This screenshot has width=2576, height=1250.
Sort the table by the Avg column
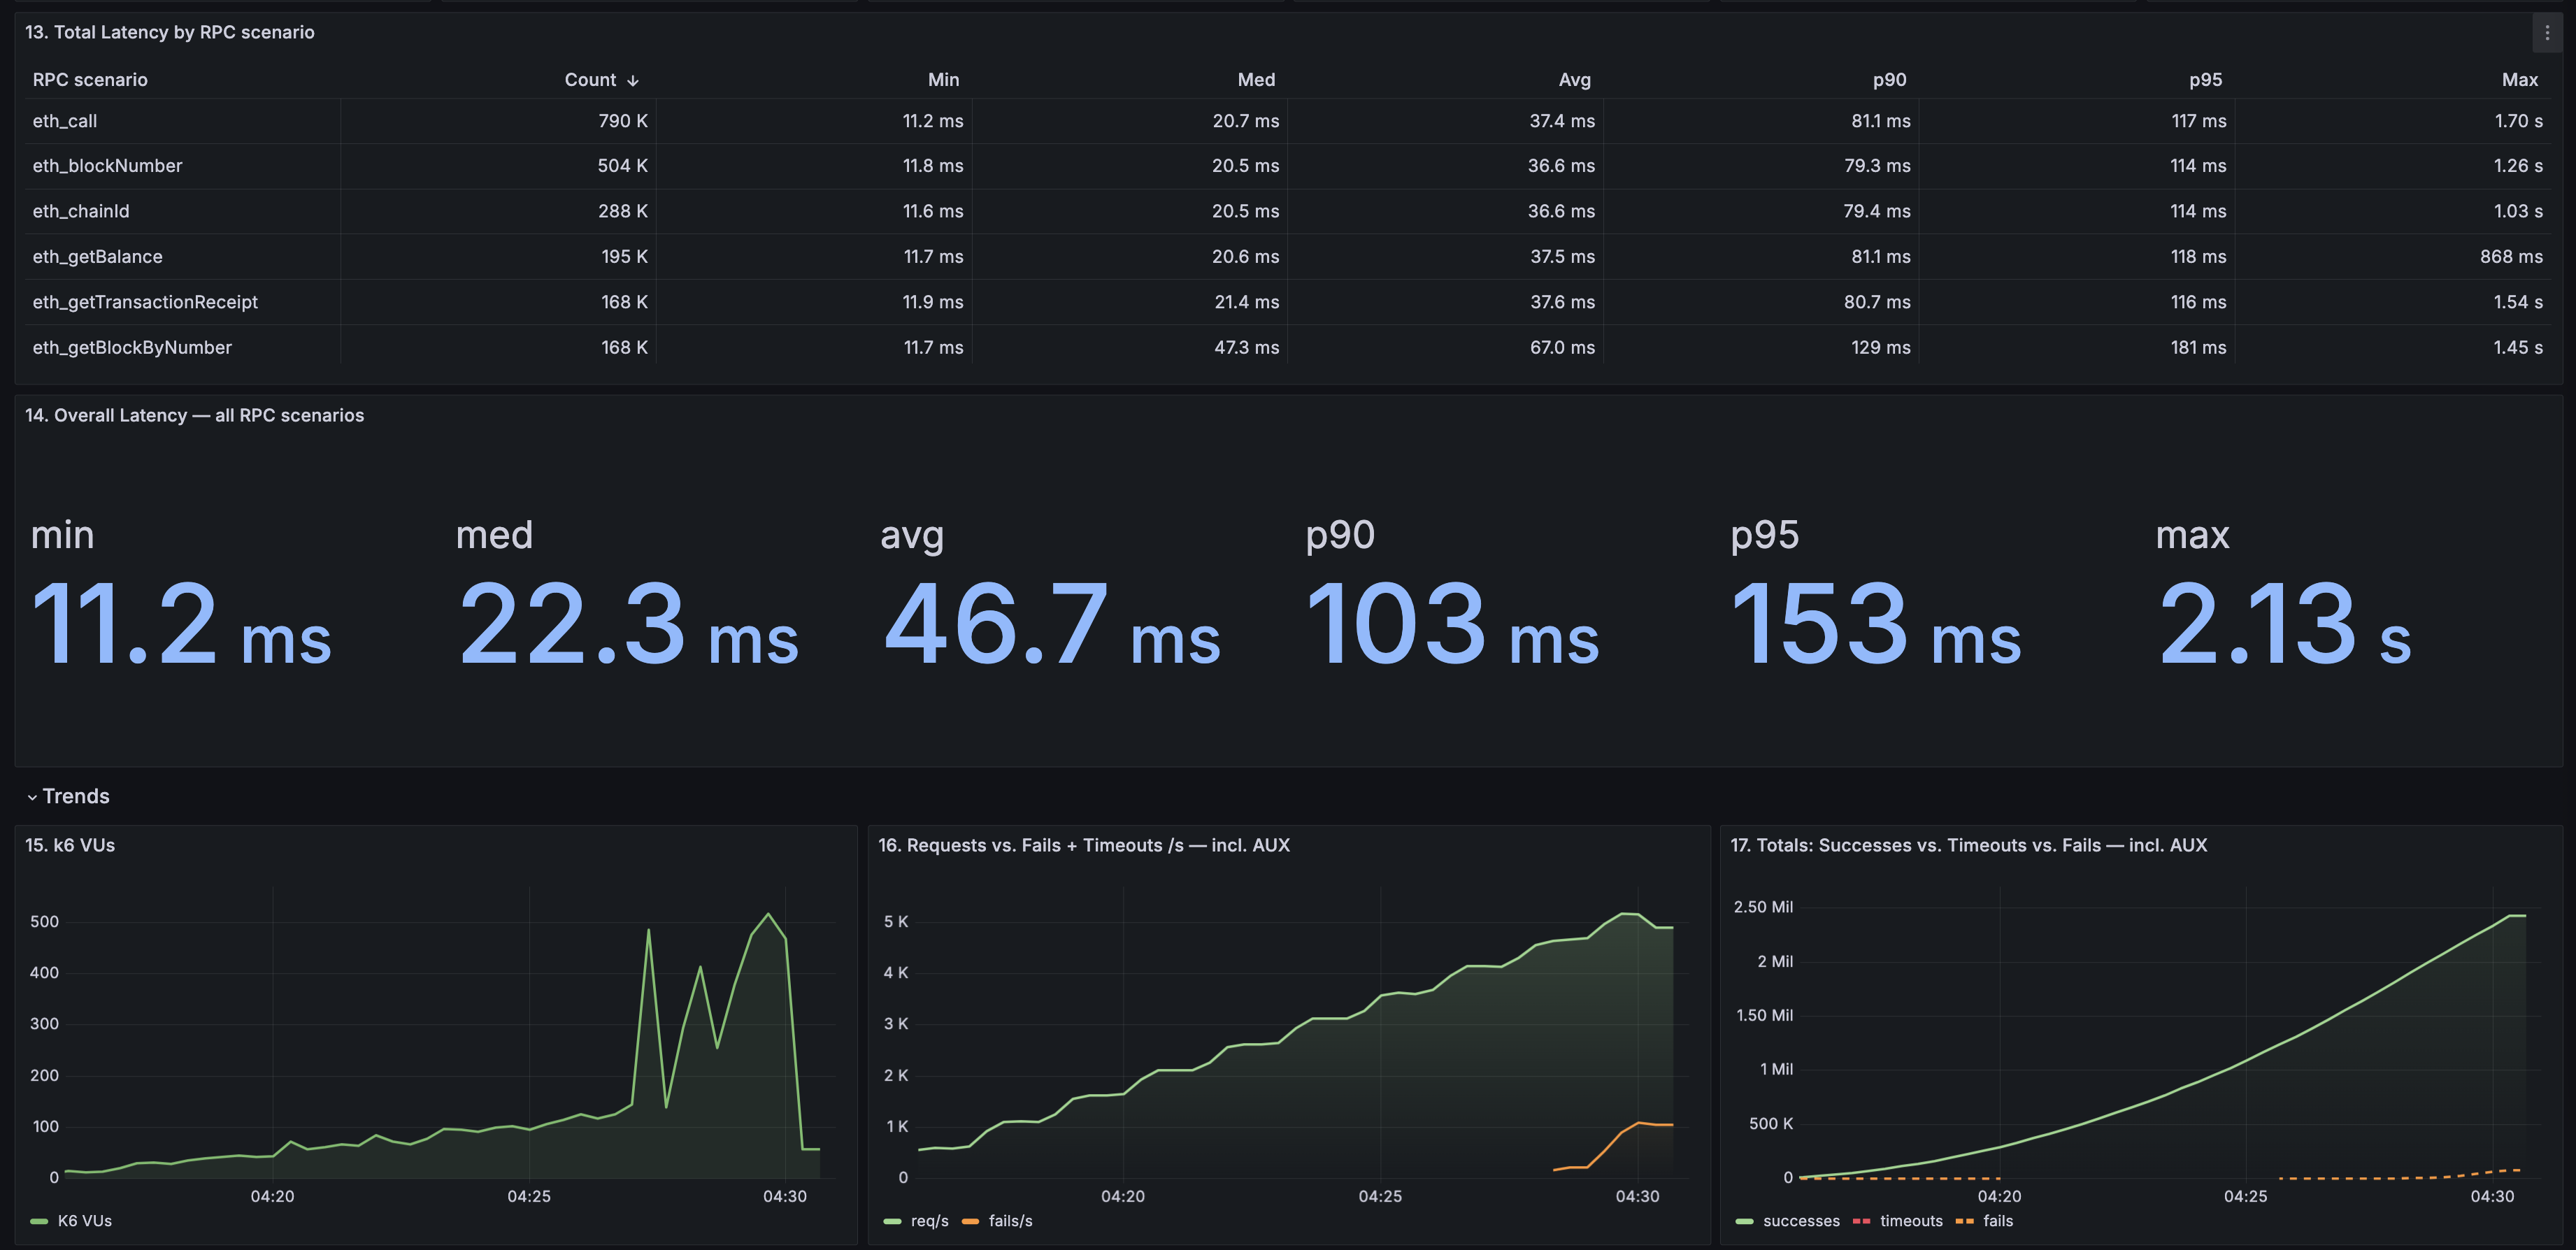tap(1573, 79)
